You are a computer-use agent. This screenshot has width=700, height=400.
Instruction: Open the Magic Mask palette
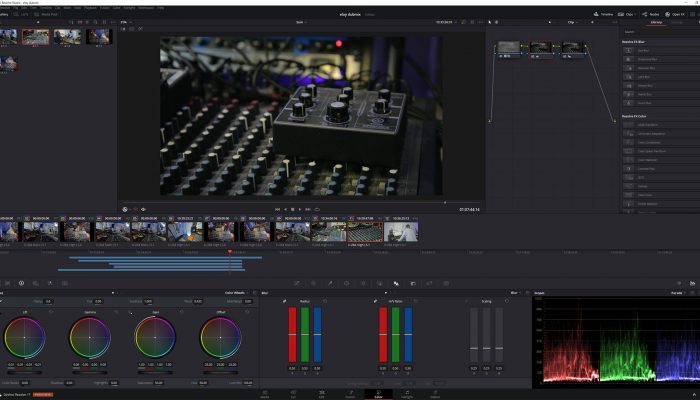tap(380, 283)
